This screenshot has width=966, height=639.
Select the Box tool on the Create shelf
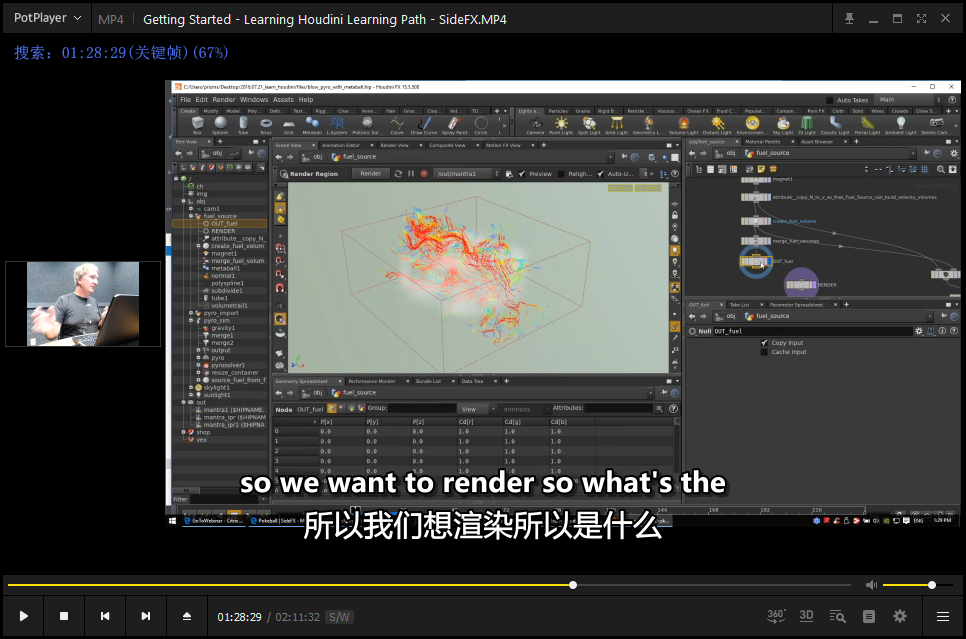pyautogui.click(x=196, y=124)
